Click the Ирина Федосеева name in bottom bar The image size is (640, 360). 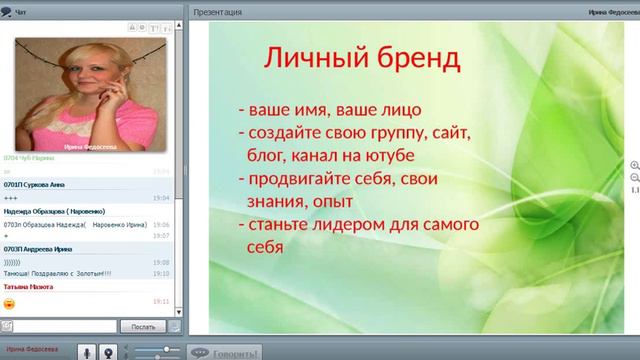pos(32,349)
